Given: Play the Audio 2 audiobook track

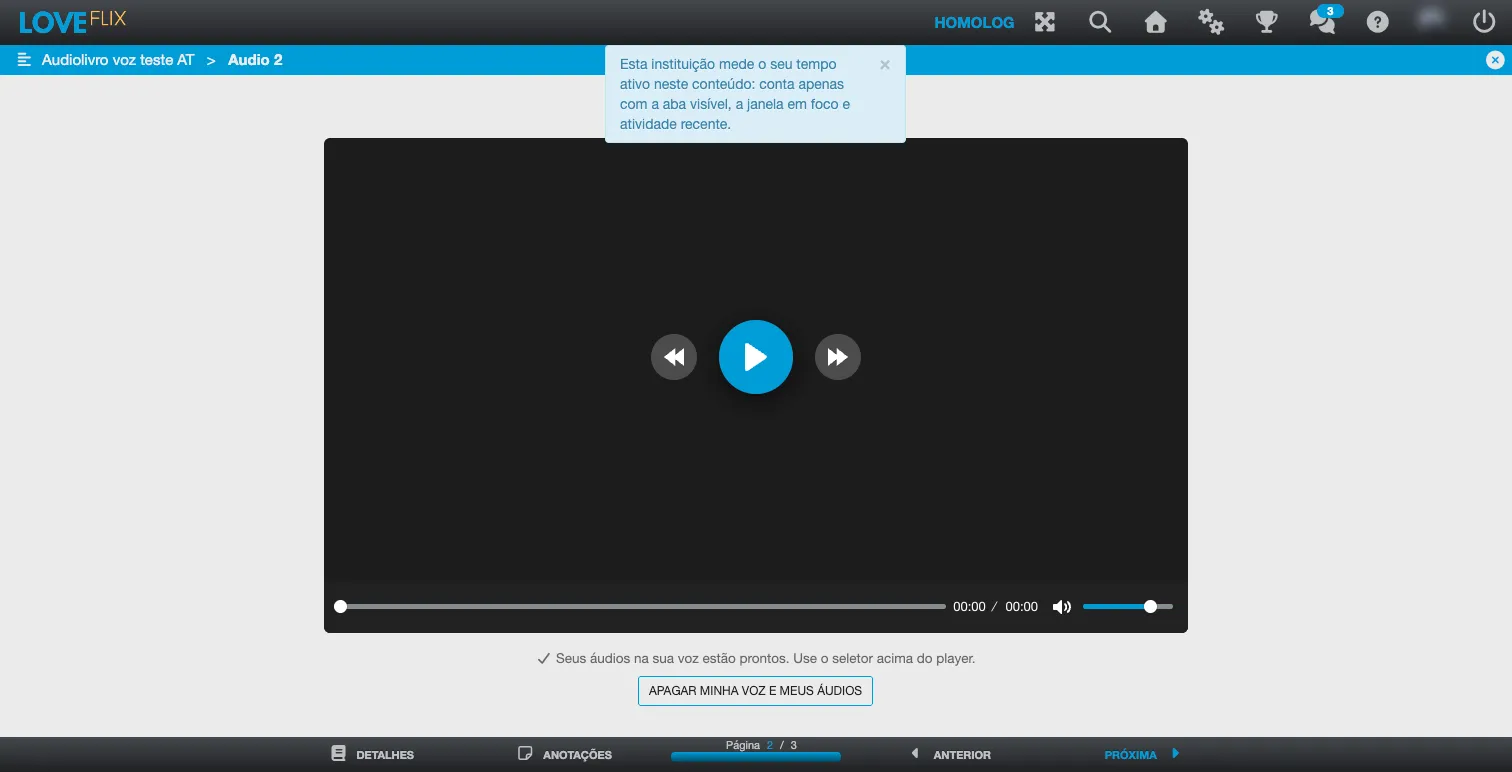Looking at the screenshot, I should point(756,357).
